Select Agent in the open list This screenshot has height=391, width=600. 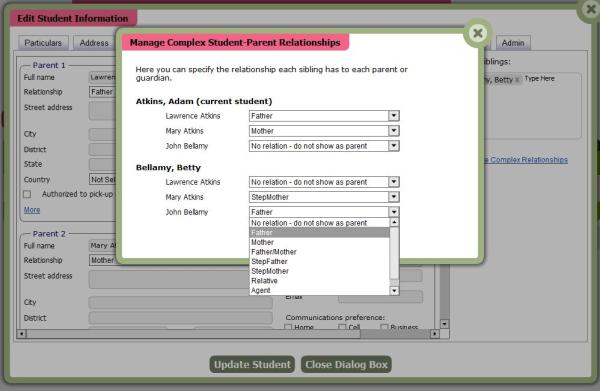(319, 290)
